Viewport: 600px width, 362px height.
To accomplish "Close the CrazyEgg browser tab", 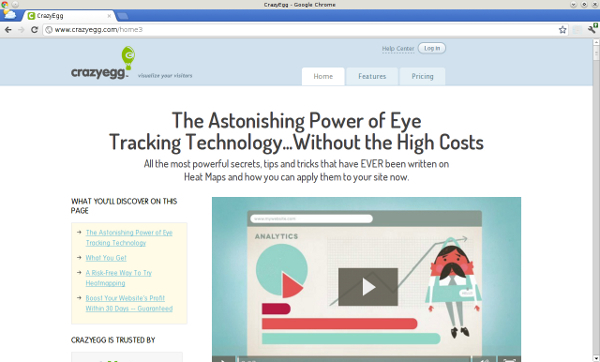I will (109, 16).
